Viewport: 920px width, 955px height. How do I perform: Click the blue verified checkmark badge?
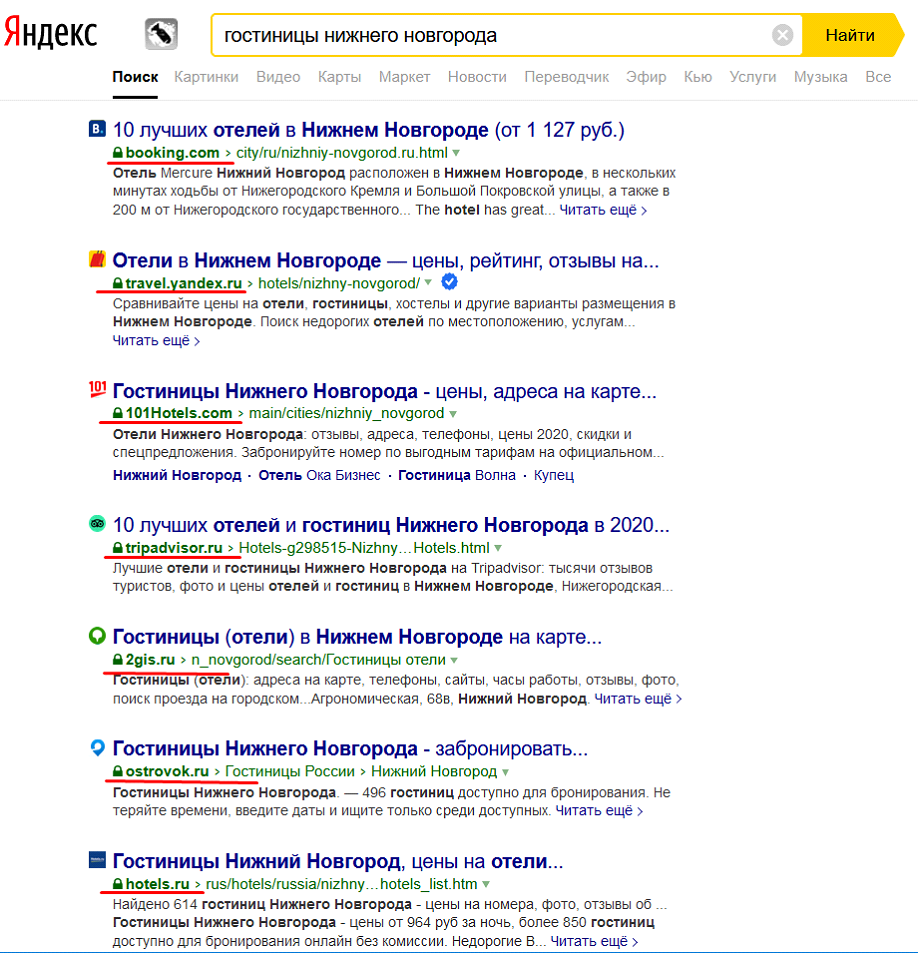[x=449, y=282]
